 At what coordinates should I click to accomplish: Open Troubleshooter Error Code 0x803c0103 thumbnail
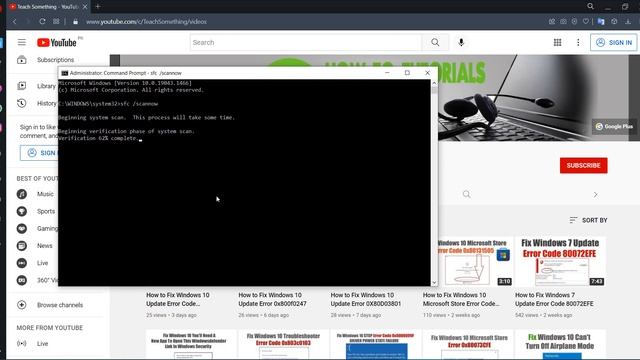(283, 345)
